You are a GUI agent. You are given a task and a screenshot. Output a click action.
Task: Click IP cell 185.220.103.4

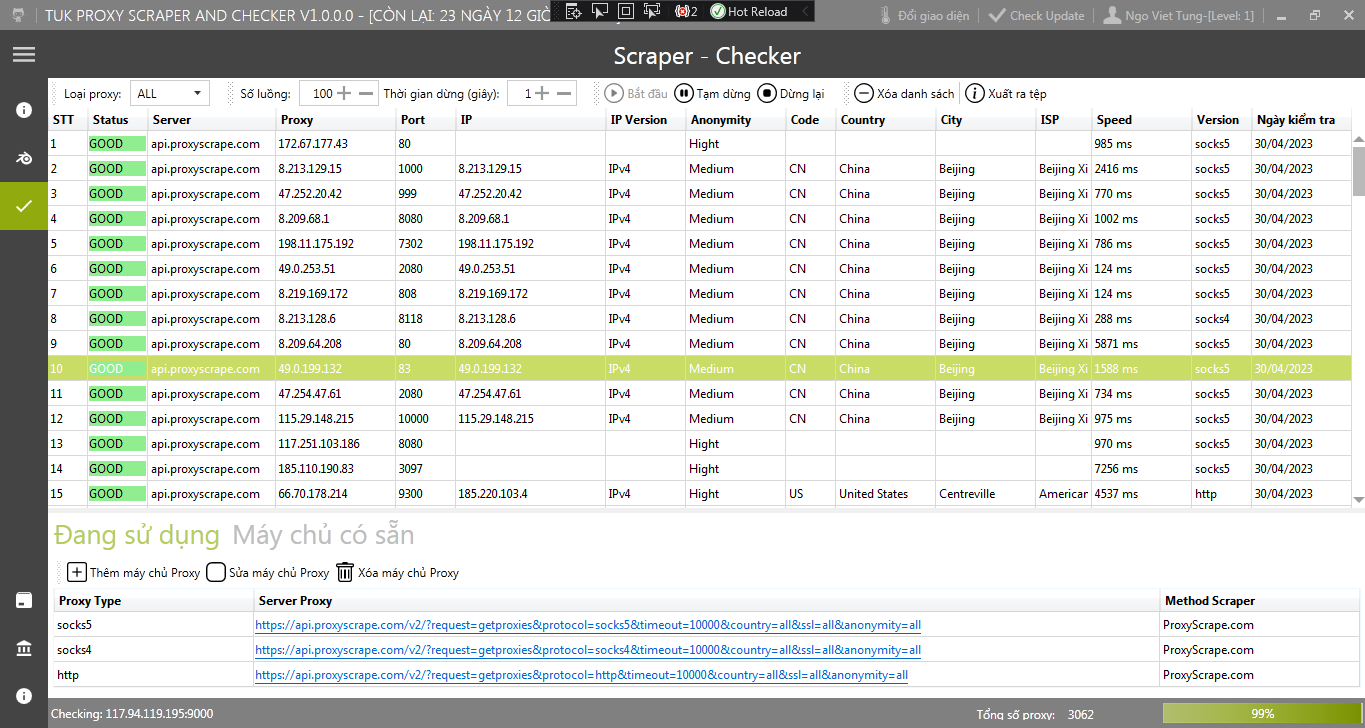click(530, 494)
